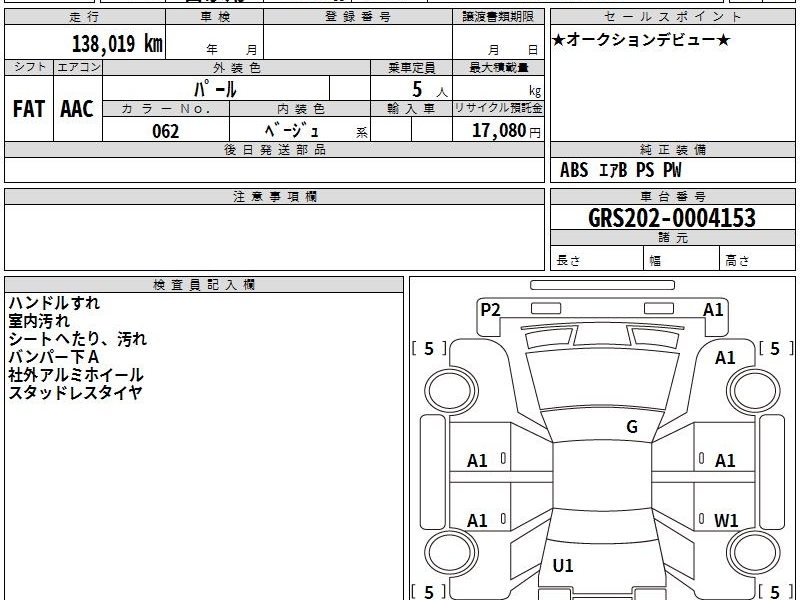Screen dimensions: 800x600
Task: Click the AAC air conditioner value
Action: click(x=77, y=109)
